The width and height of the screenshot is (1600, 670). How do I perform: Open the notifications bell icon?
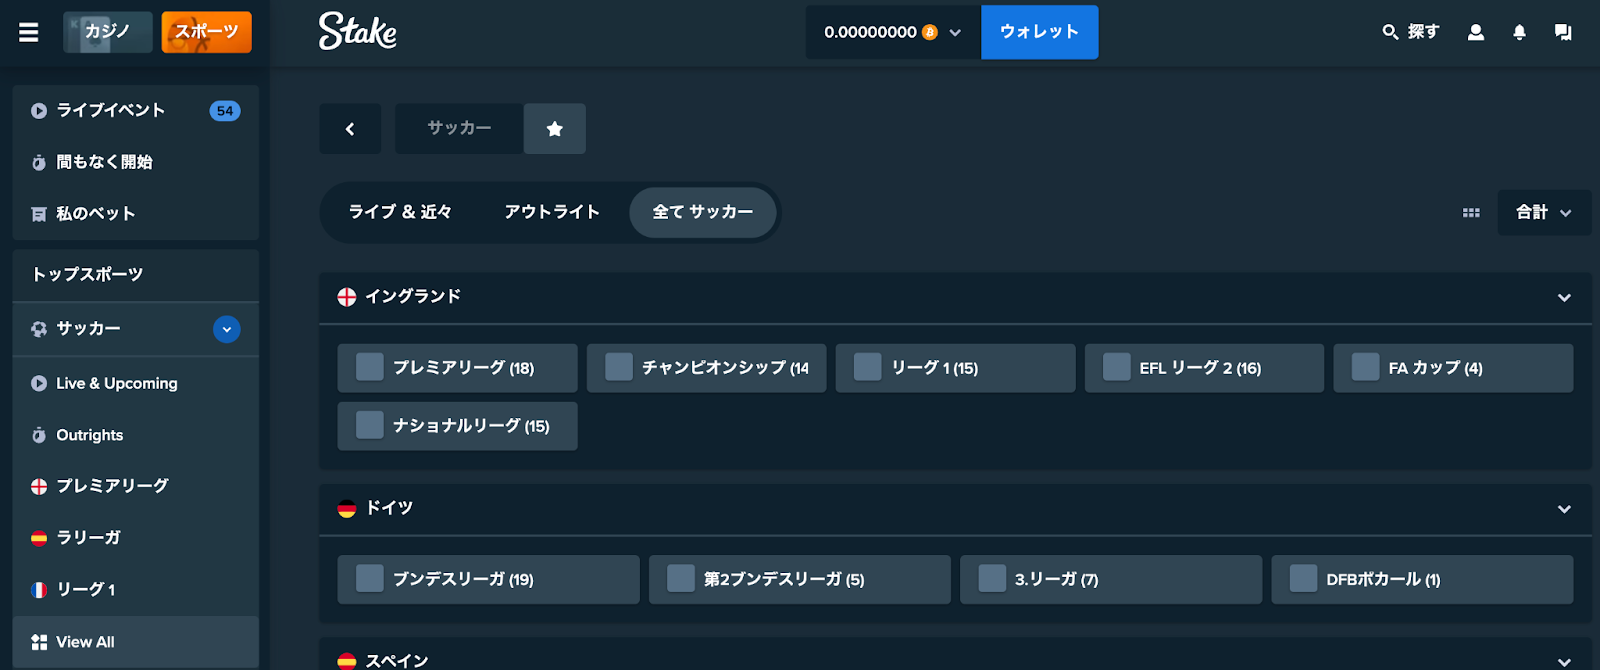point(1519,32)
